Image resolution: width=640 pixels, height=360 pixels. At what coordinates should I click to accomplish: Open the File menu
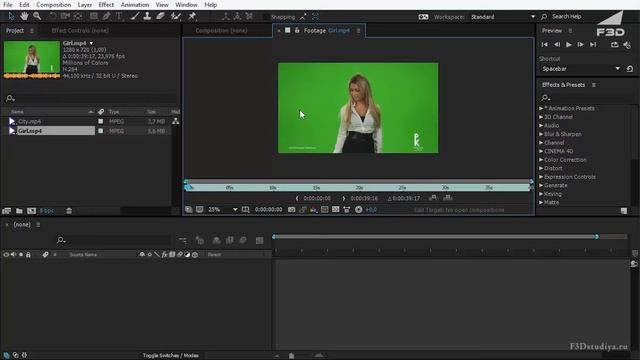(x=8, y=5)
